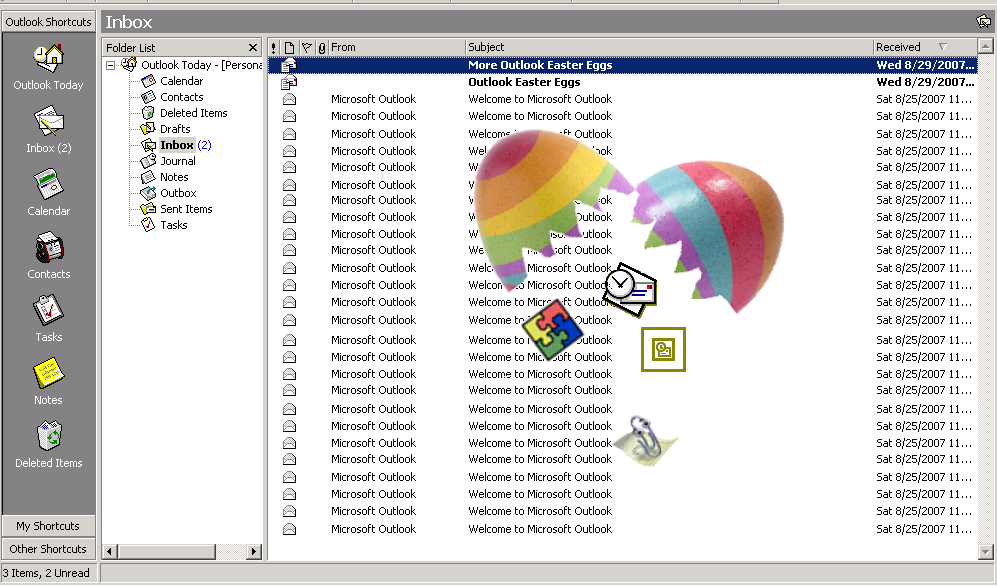Select Deleted Items folder in Folder List

(x=193, y=112)
